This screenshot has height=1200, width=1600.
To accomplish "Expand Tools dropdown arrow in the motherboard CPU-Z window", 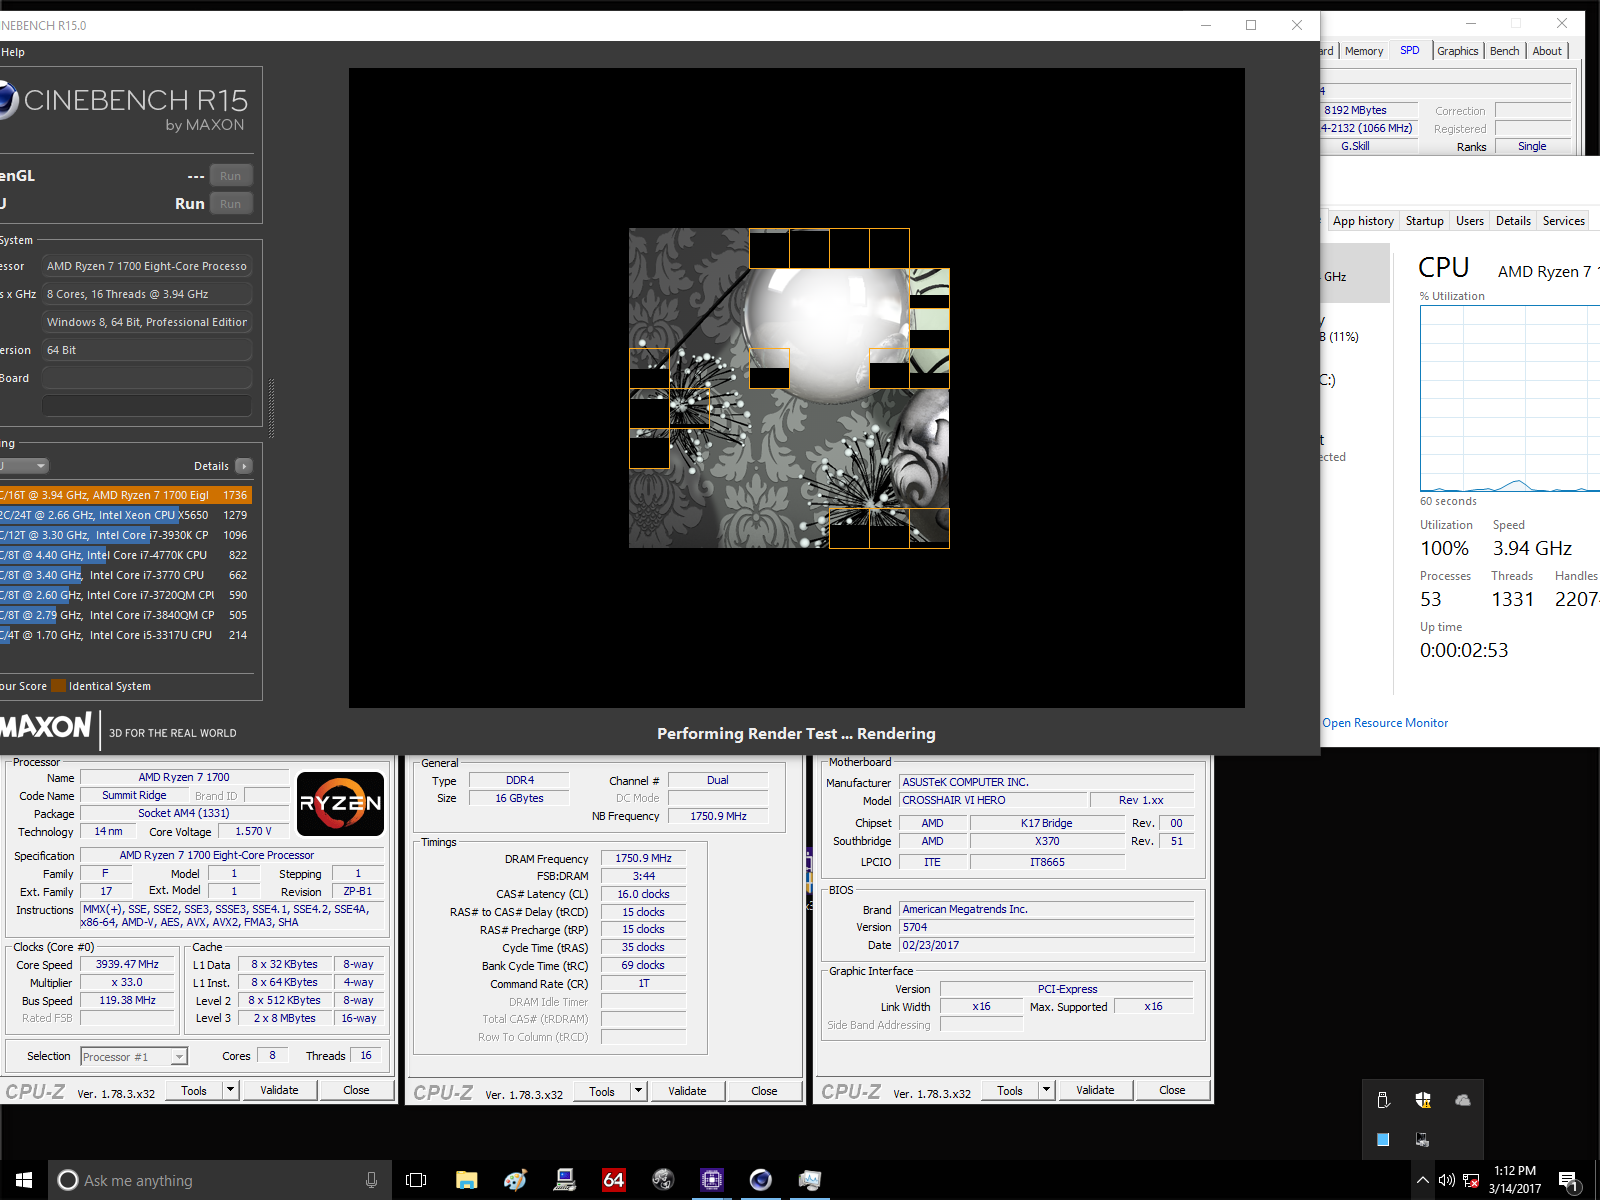I will pos(1047,1090).
